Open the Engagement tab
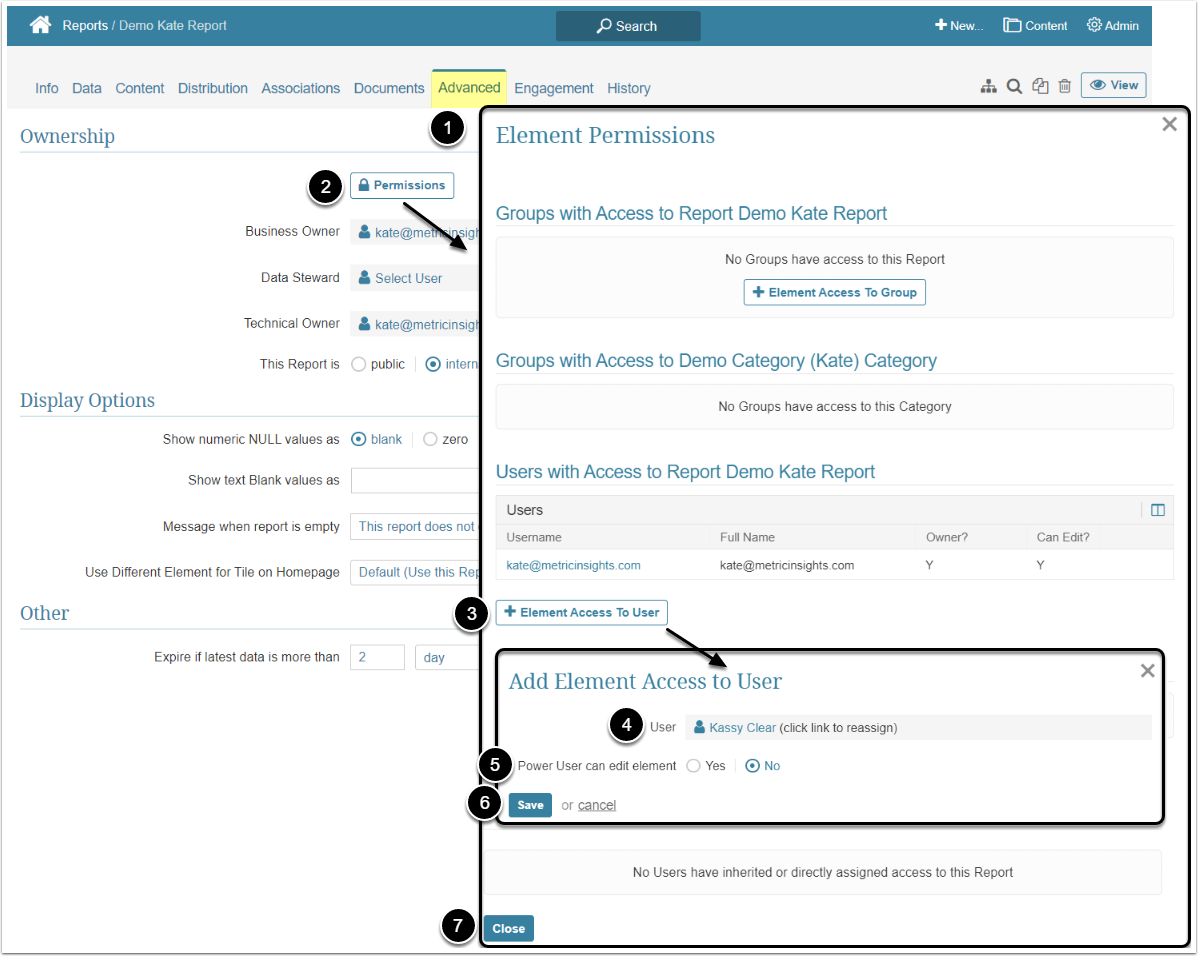 click(554, 88)
